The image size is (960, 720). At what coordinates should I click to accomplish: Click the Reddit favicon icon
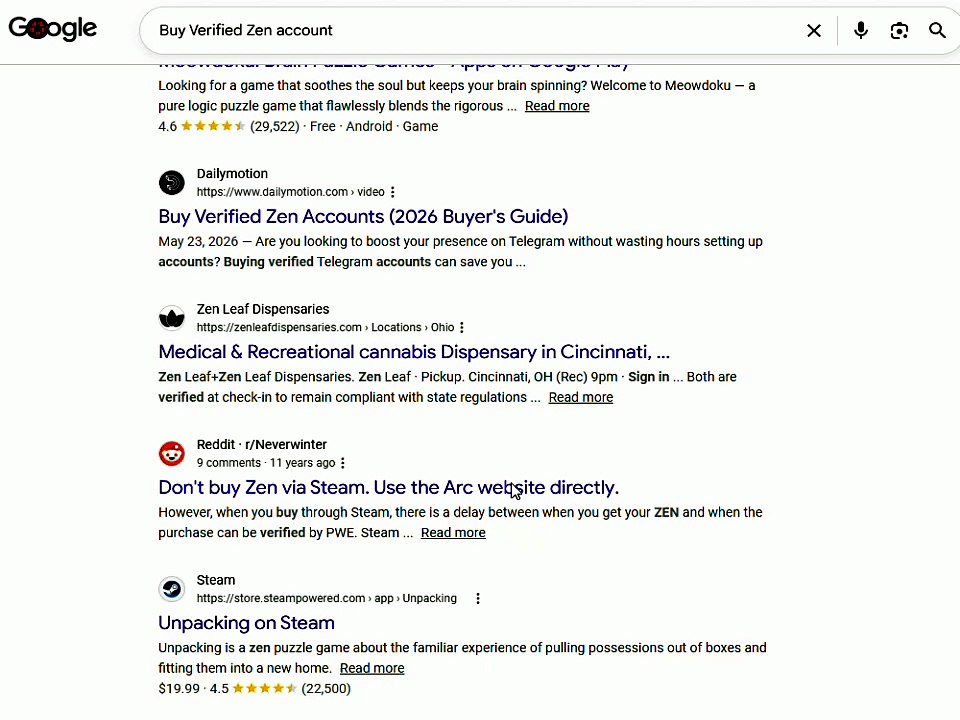pyautogui.click(x=171, y=453)
